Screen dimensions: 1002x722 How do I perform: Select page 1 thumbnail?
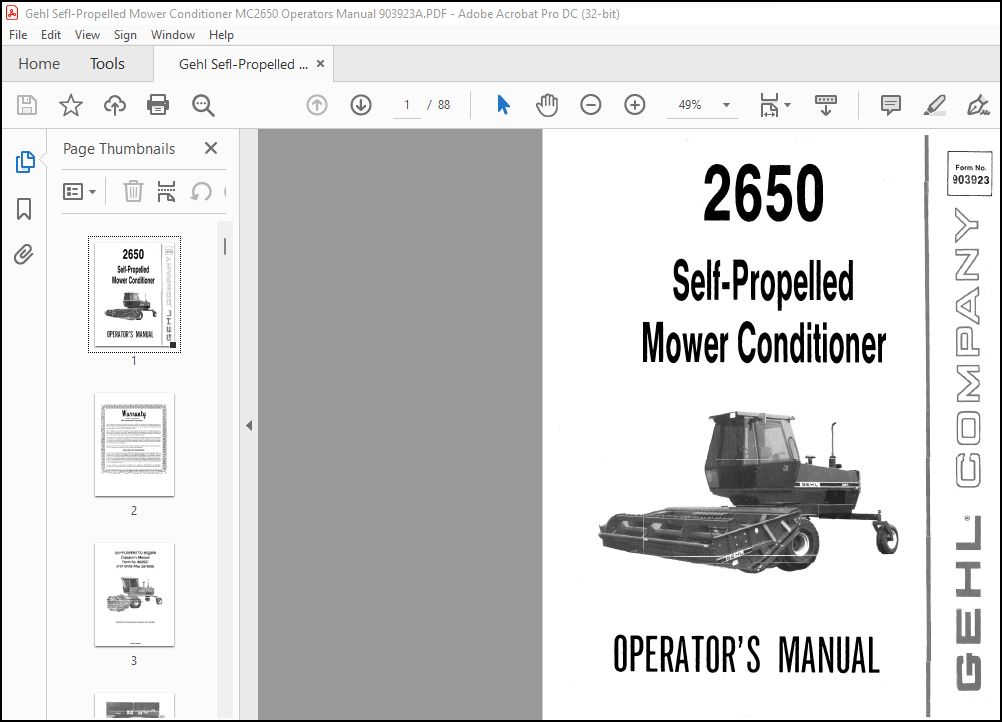tap(134, 295)
